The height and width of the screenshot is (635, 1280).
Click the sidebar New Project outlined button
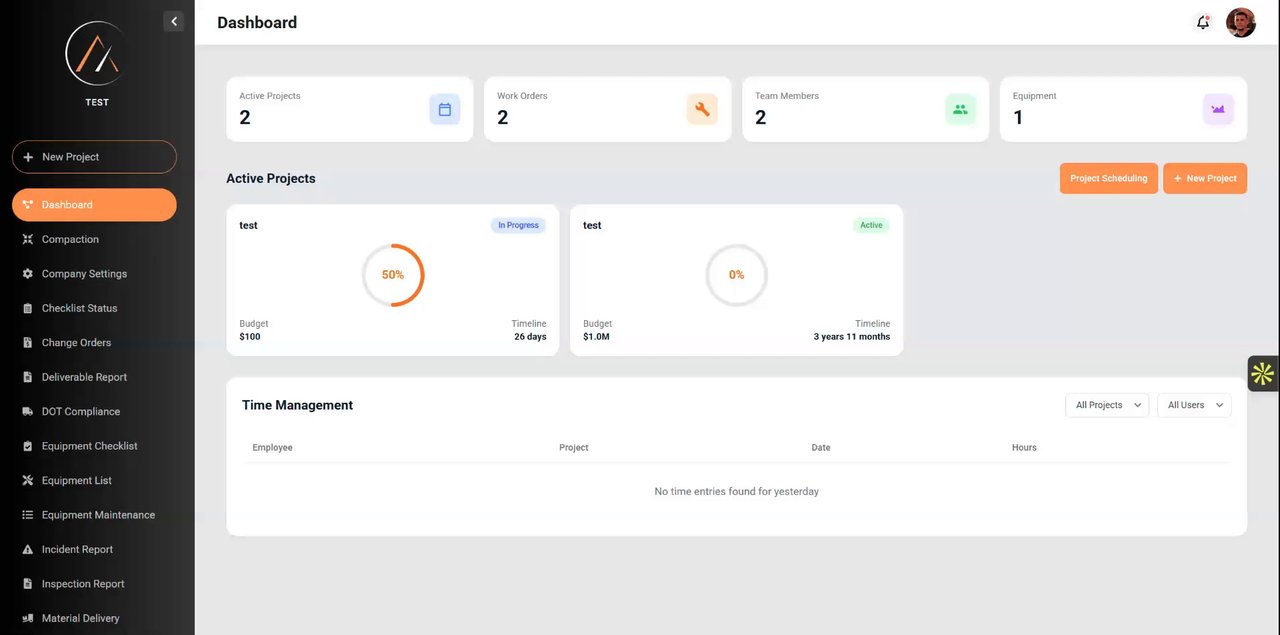(x=94, y=157)
